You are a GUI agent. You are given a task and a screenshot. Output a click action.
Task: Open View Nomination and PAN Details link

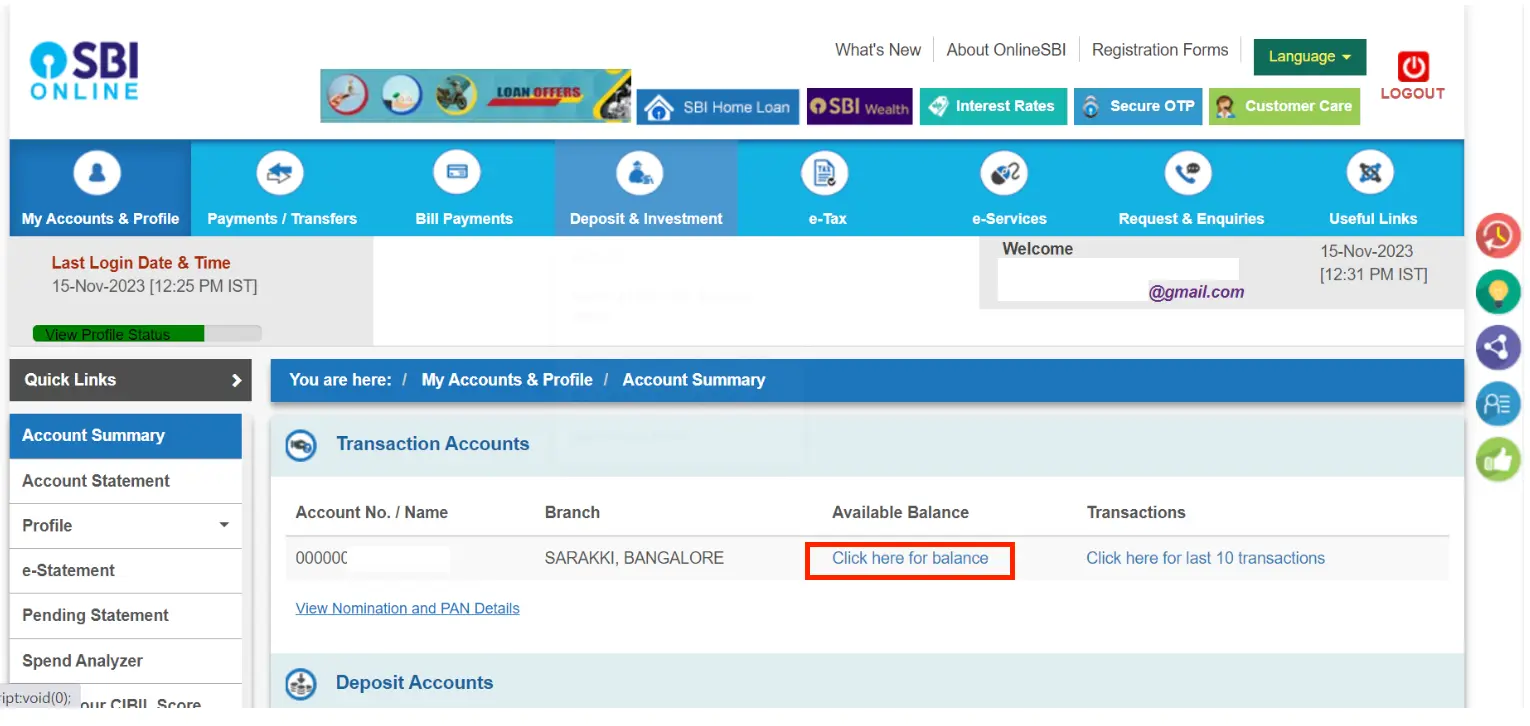[x=408, y=608]
